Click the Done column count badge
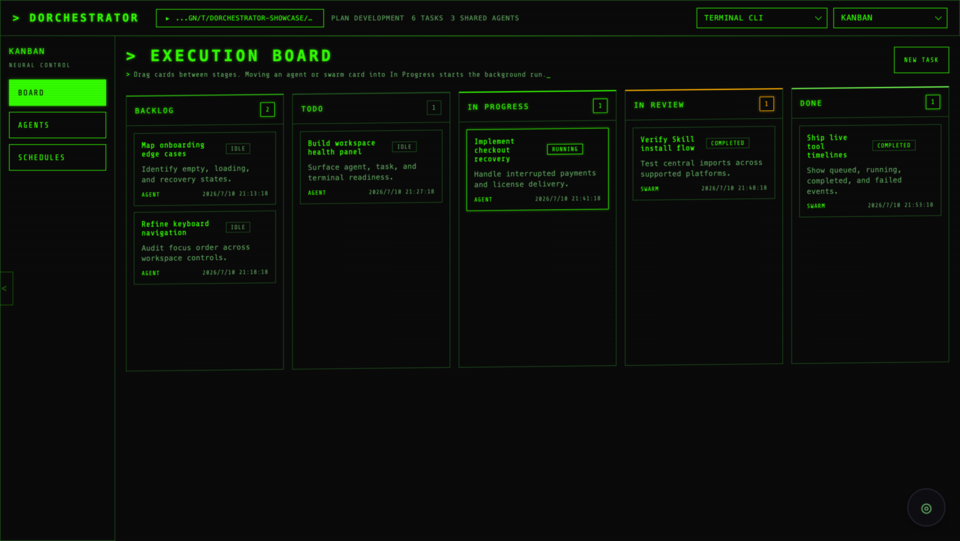Screen dimensions: 960x541 pyautogui.click(x=932, y=102)
